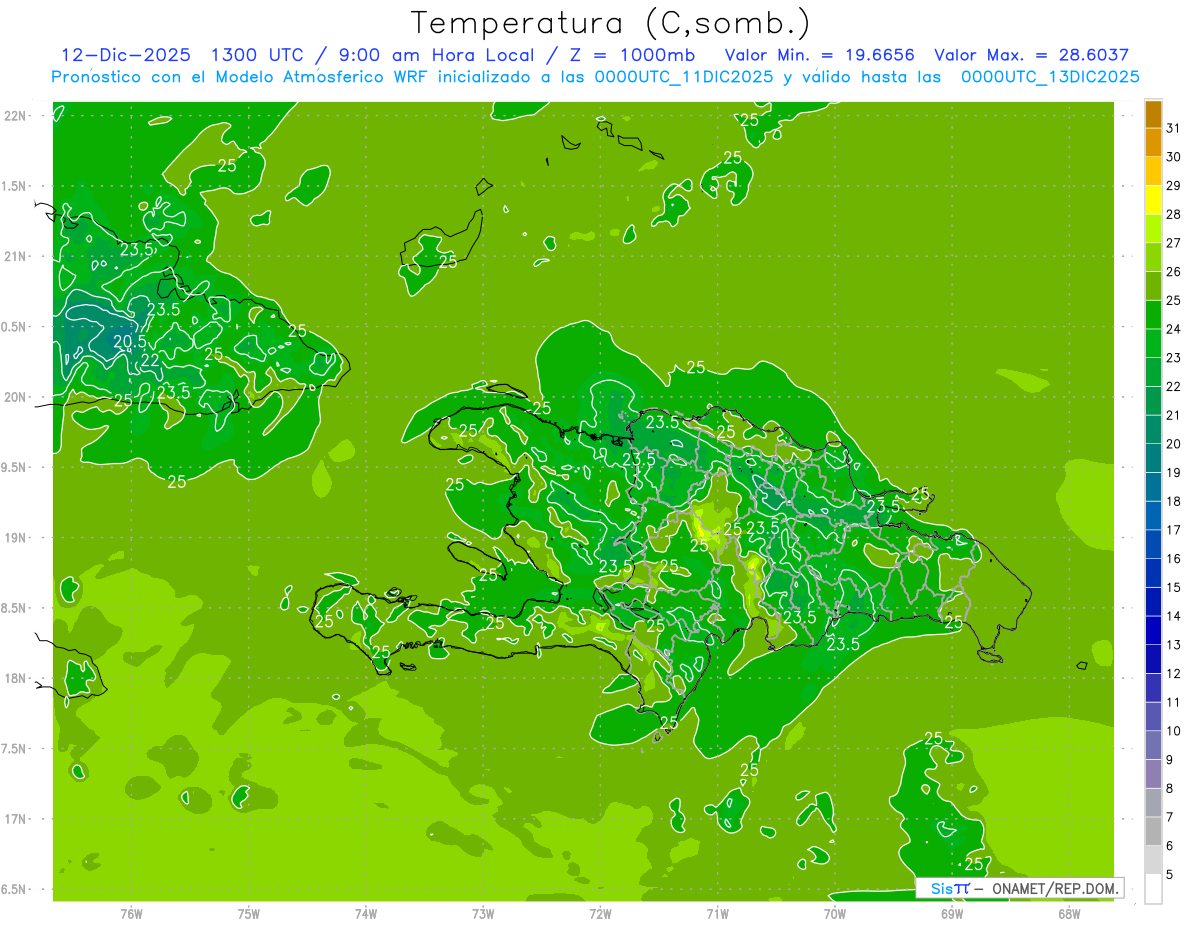1200x927 pixels.
Task: Click the Temperatura (C,somb.) title
Action: [610, 22]
